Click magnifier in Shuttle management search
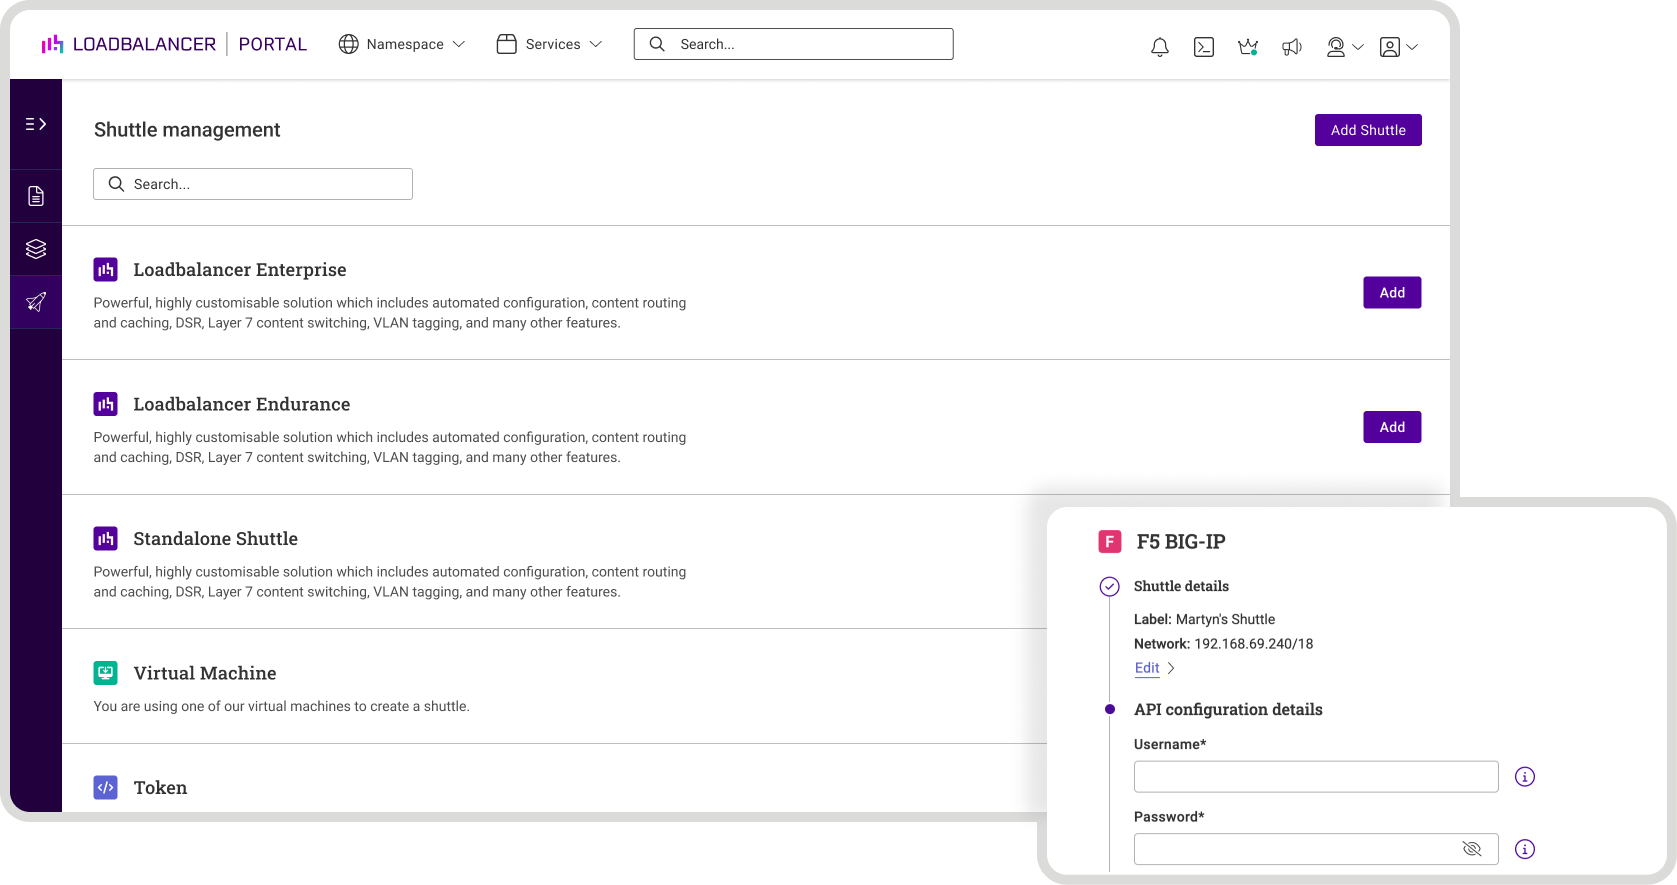This screenshot has height=885, width=1677. click(116, 184)
